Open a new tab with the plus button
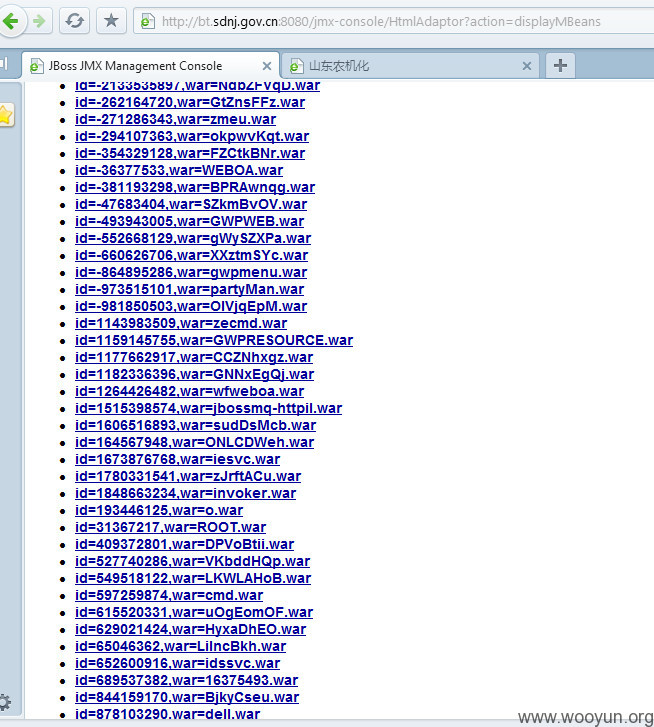 (x=560, y=65)
